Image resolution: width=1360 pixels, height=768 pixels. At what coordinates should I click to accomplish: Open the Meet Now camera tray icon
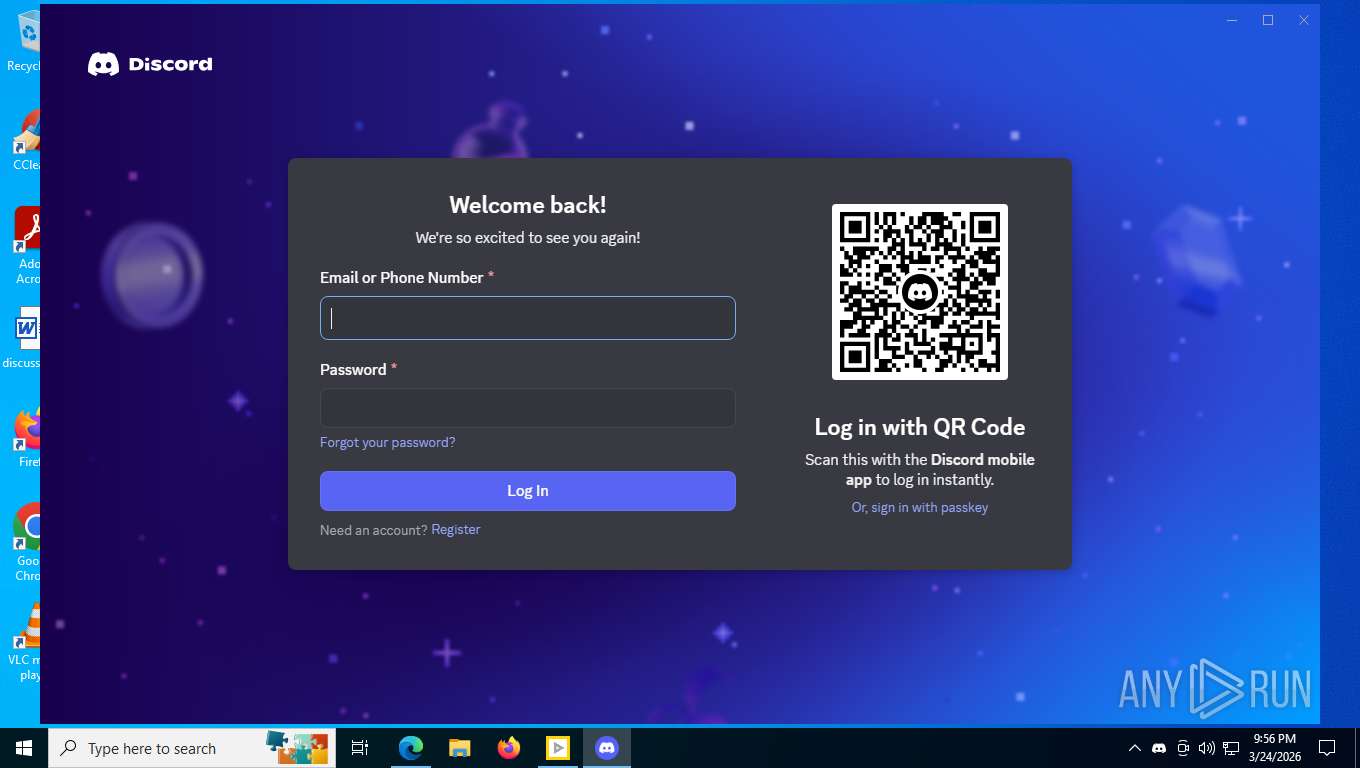[1183, 748]
